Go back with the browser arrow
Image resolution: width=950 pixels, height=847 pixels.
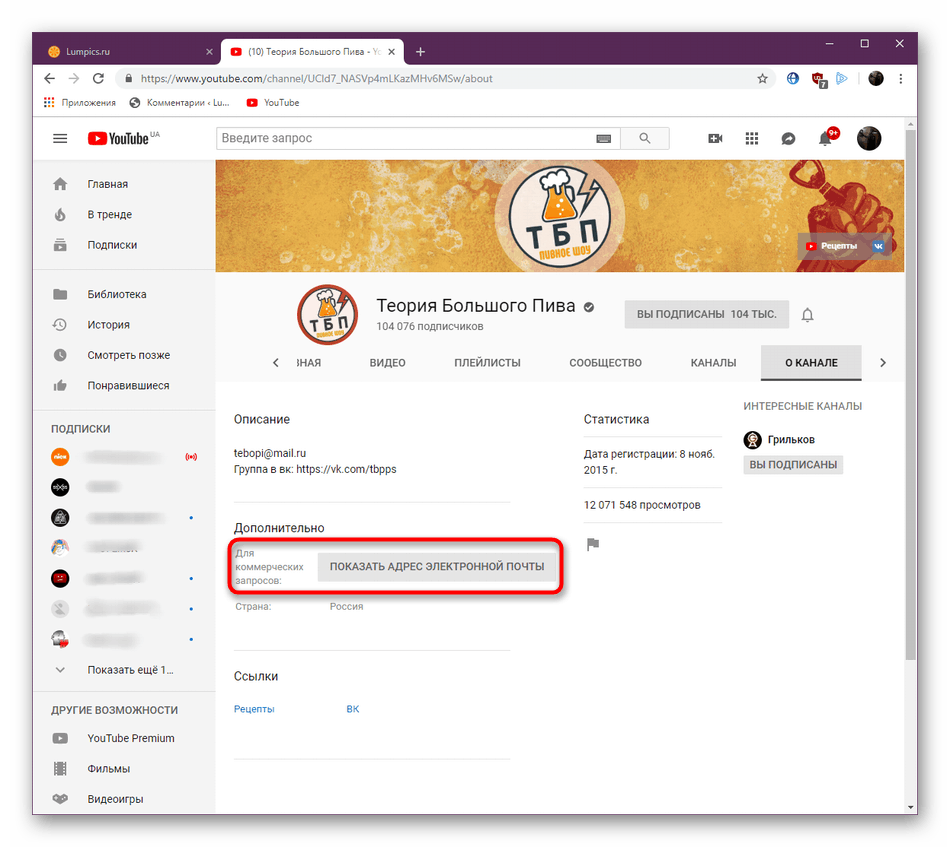50,78
